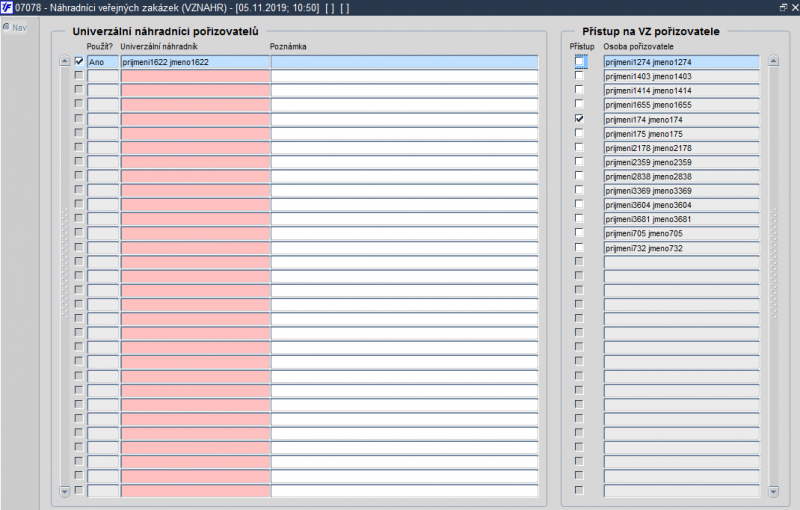
Task: Select person prijmeni705 jmeno705
Action: point(681,234)
